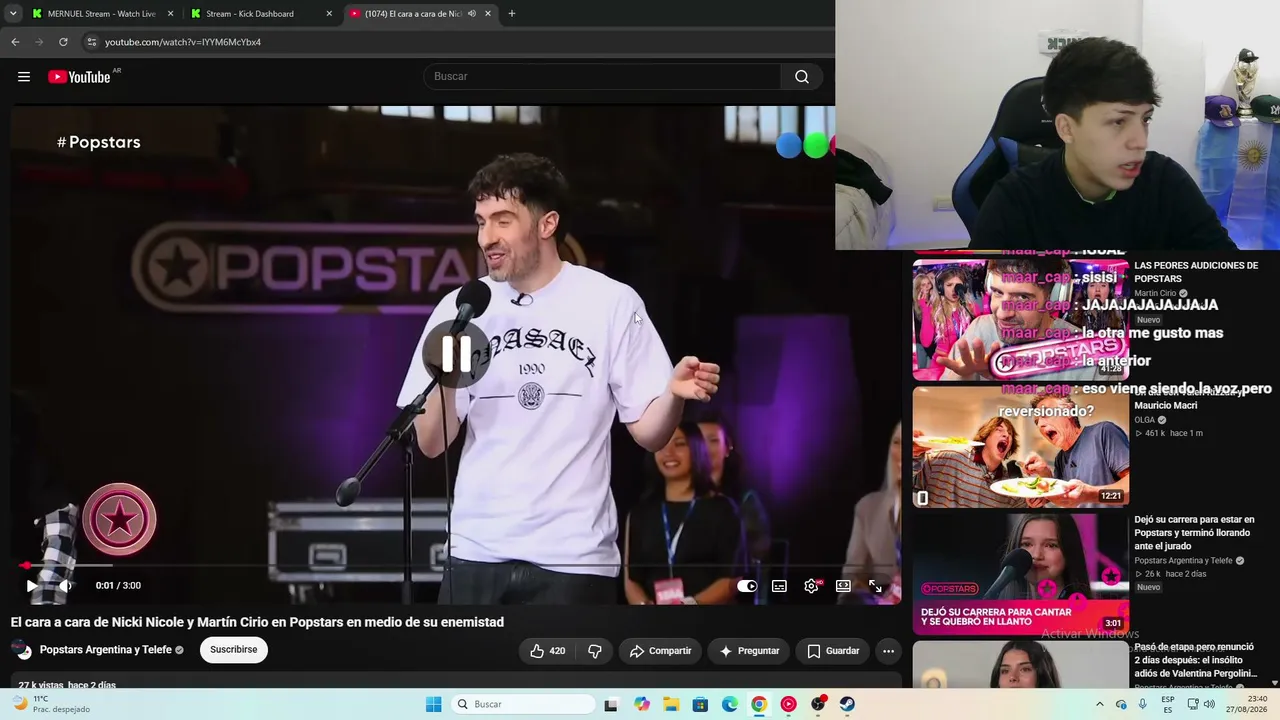Screen dimensions: 1280x720
Task: Close the MERNUEL Stream tab
Action: (170, 14)
